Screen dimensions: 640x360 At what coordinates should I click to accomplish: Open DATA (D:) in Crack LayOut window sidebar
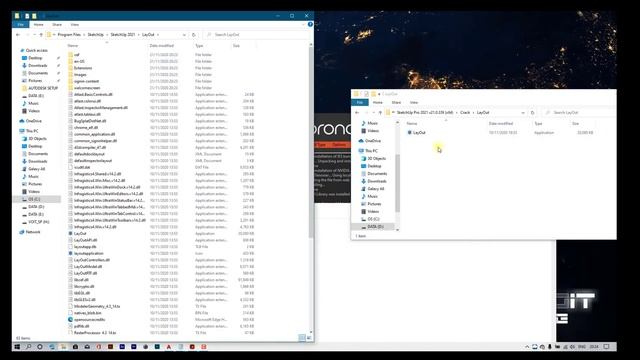[x=375, y=227]
